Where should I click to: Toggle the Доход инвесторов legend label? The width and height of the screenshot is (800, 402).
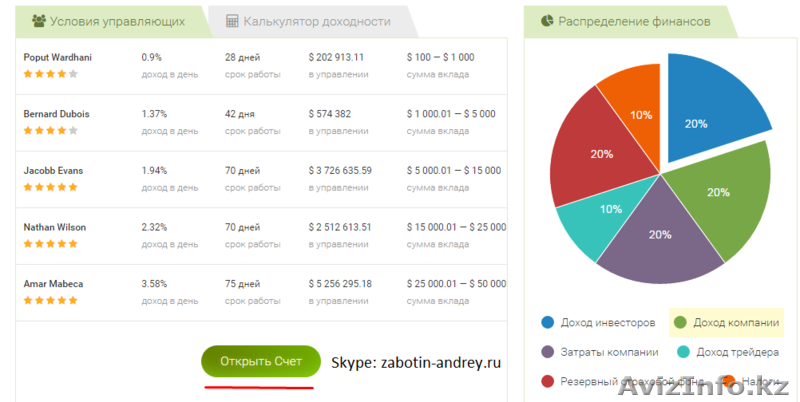coord(608,323)
